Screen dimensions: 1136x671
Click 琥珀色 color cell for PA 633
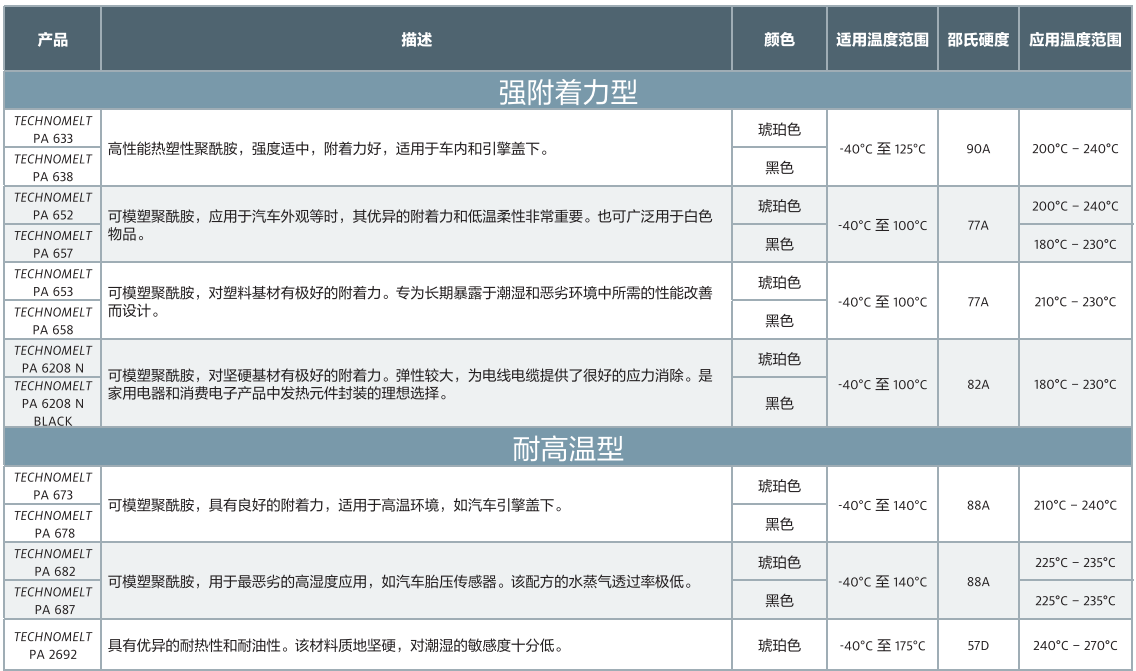(x=780, y=129)
